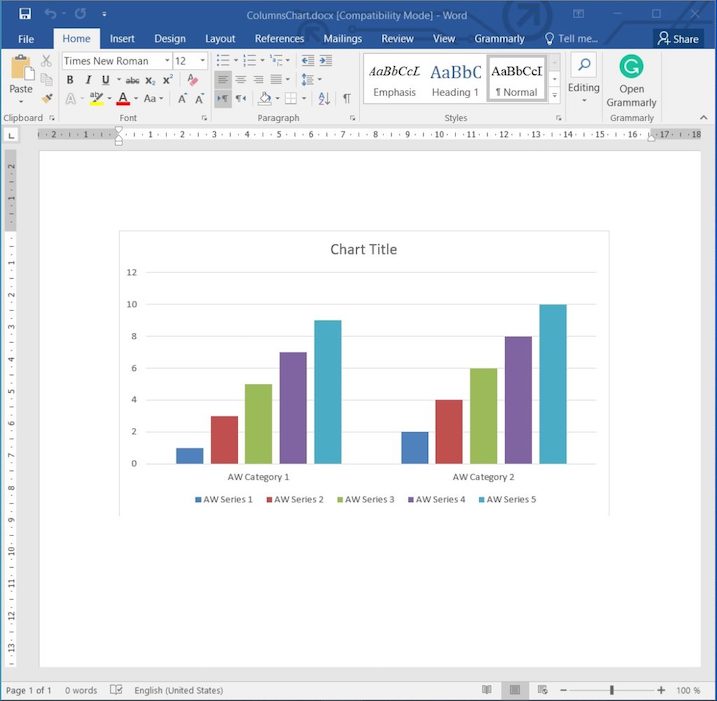Viewport: 717px width, 701px height.
Task: Click the zoom slider in status bar
Action: [611, 690]
